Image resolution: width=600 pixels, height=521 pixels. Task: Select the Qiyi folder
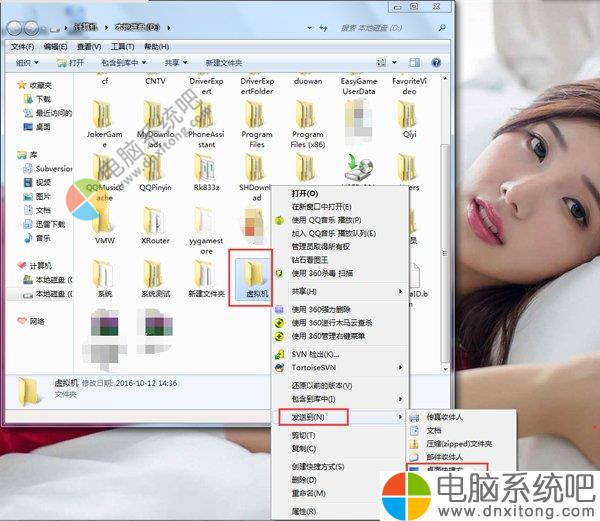tap(409, 119)
